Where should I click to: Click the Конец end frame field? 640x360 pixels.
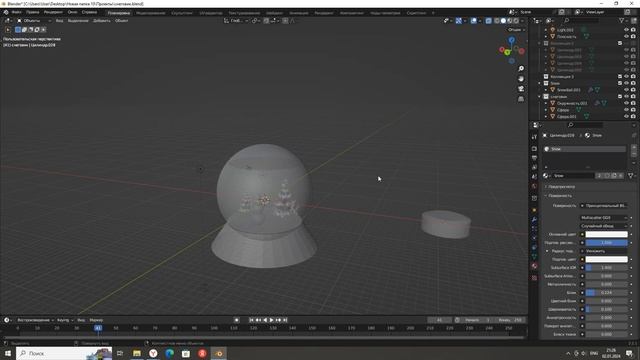pos(510,320)
